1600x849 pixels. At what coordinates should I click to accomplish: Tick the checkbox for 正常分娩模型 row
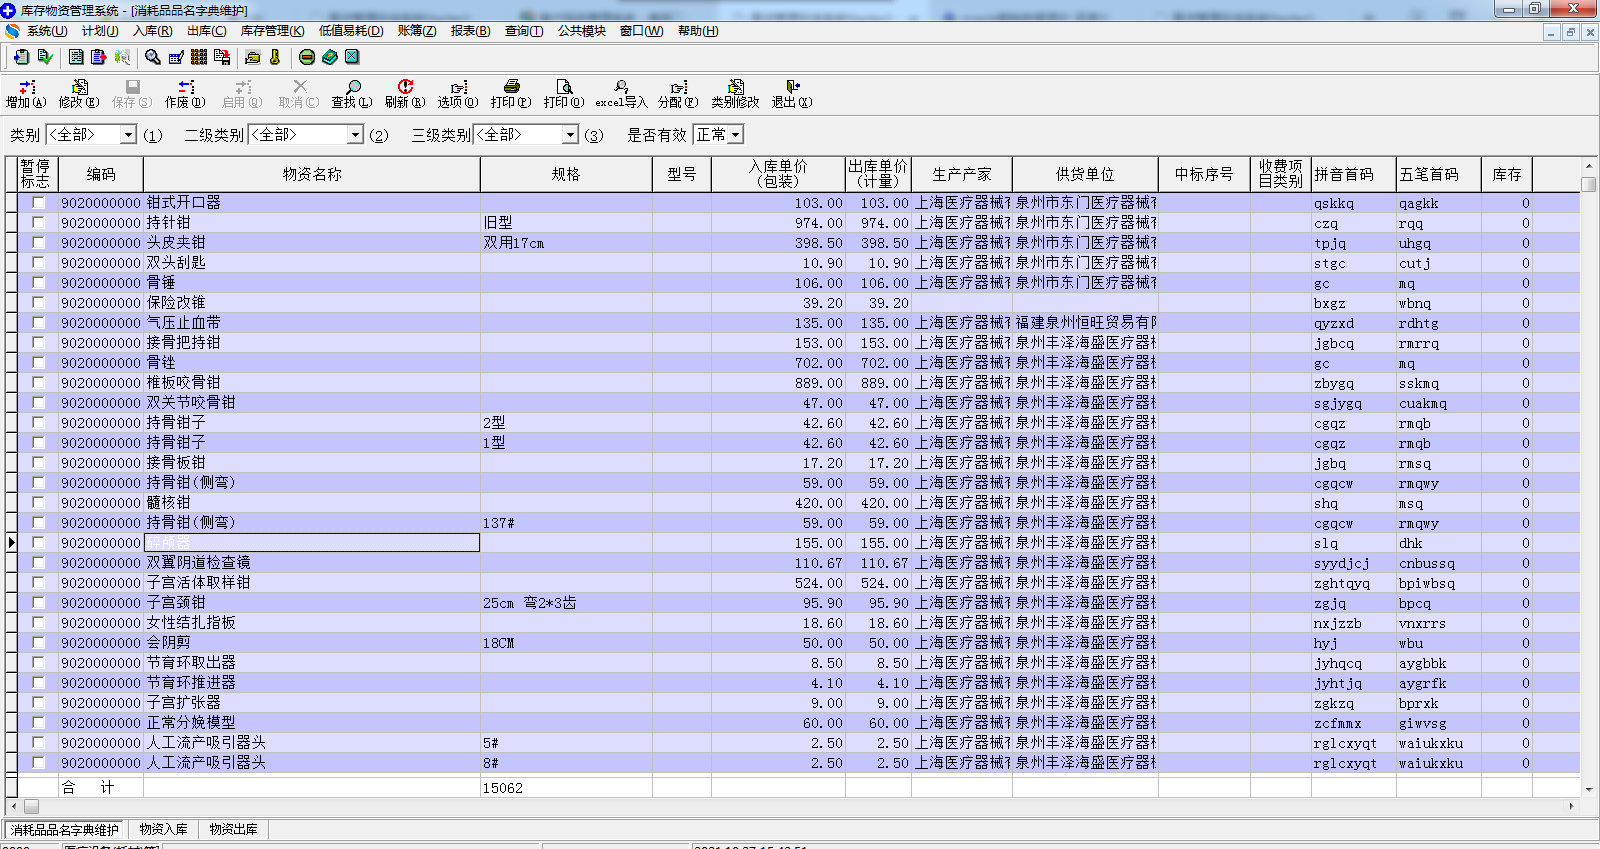click(38, 722)
